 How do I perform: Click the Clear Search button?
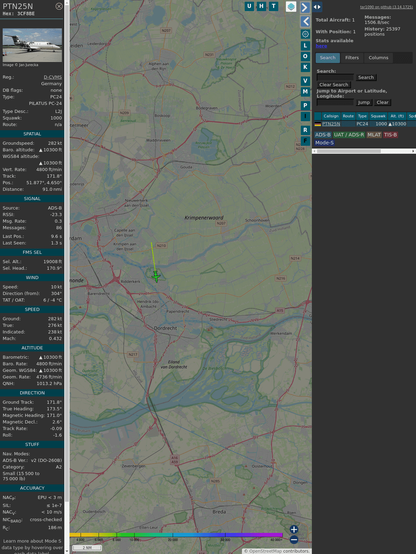334,85
